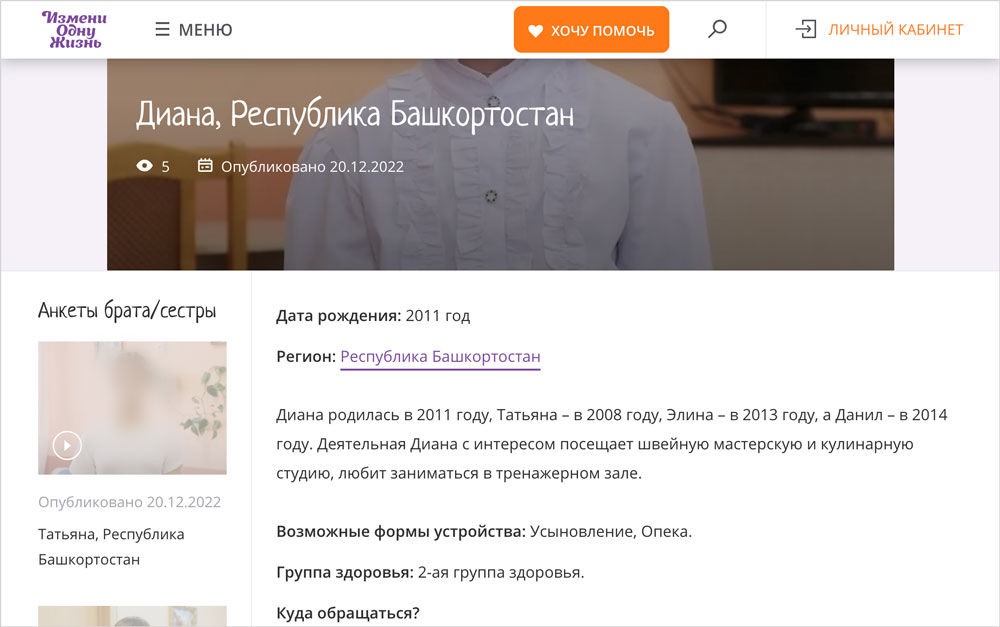Click the login arrow icon
The height and width of the screenshot is (627, 1000).
[x=805, y=30]
